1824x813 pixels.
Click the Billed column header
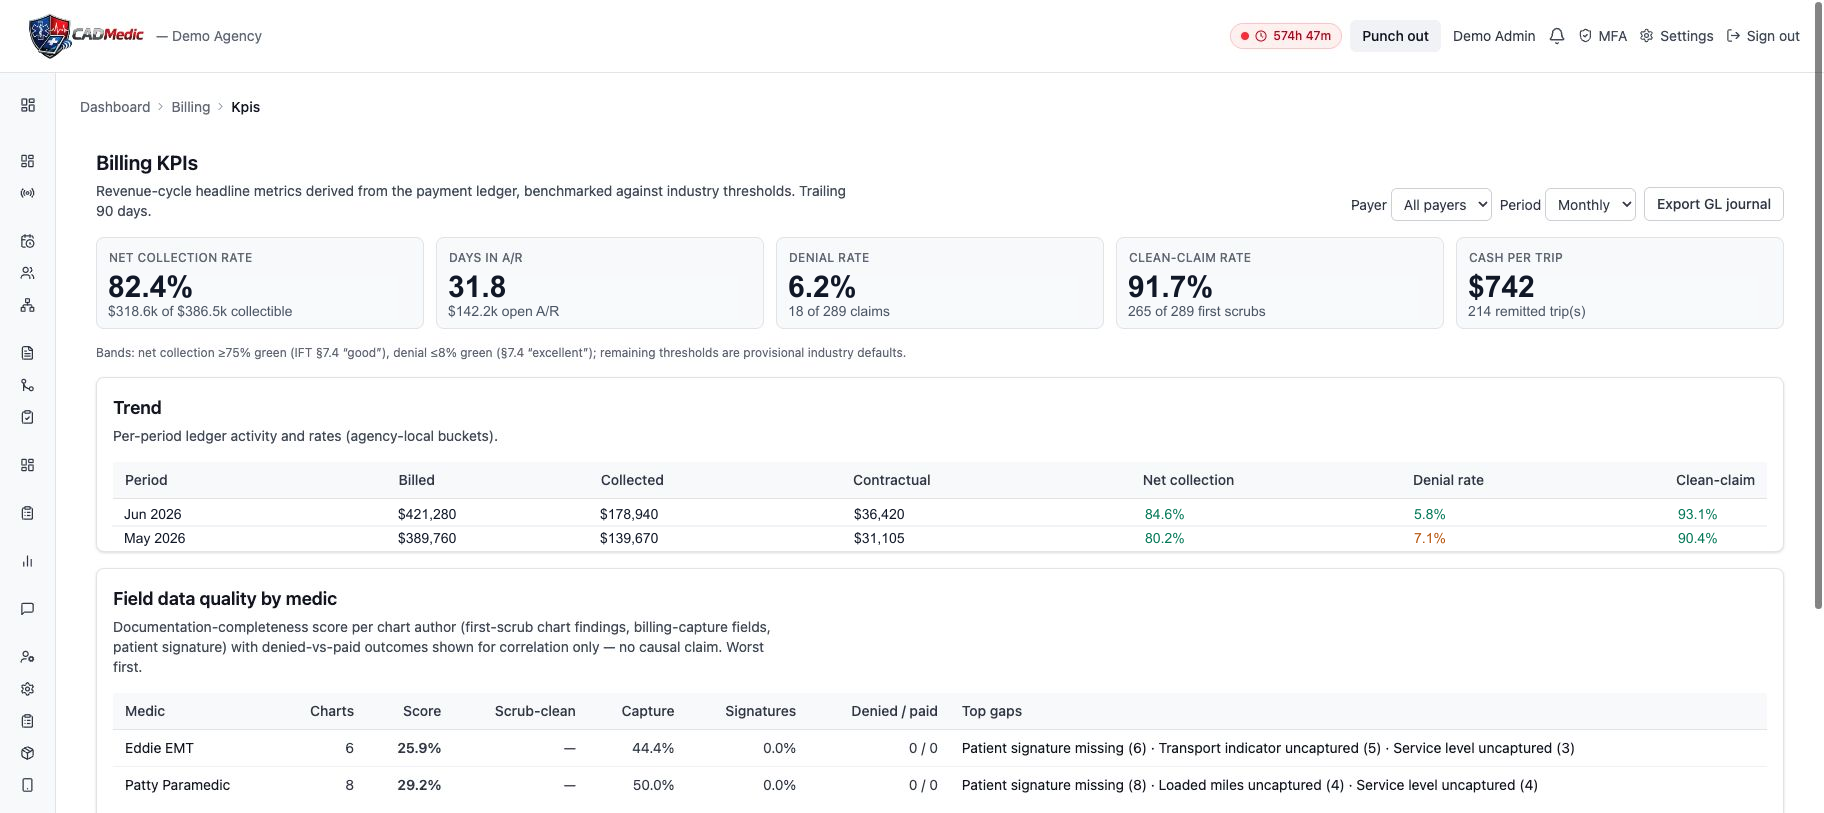click(x=416, y=480)
